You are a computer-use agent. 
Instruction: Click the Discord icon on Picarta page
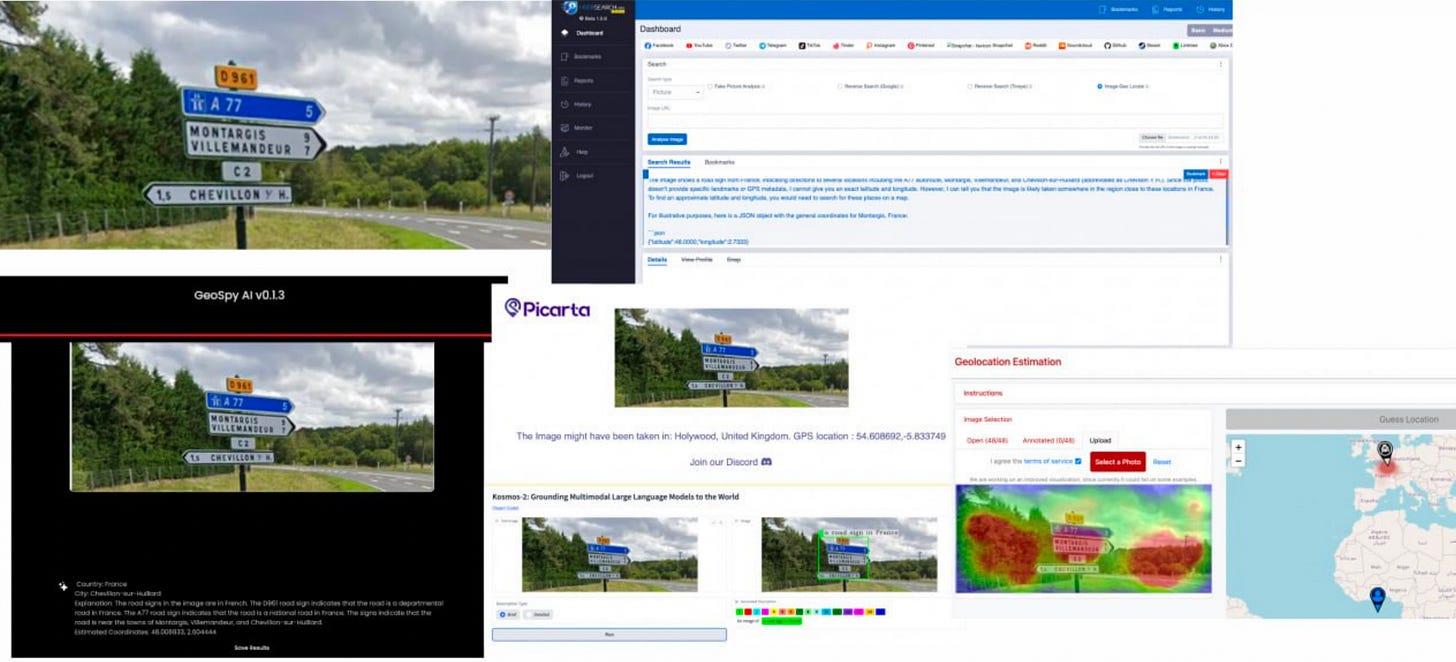[767, 462]
